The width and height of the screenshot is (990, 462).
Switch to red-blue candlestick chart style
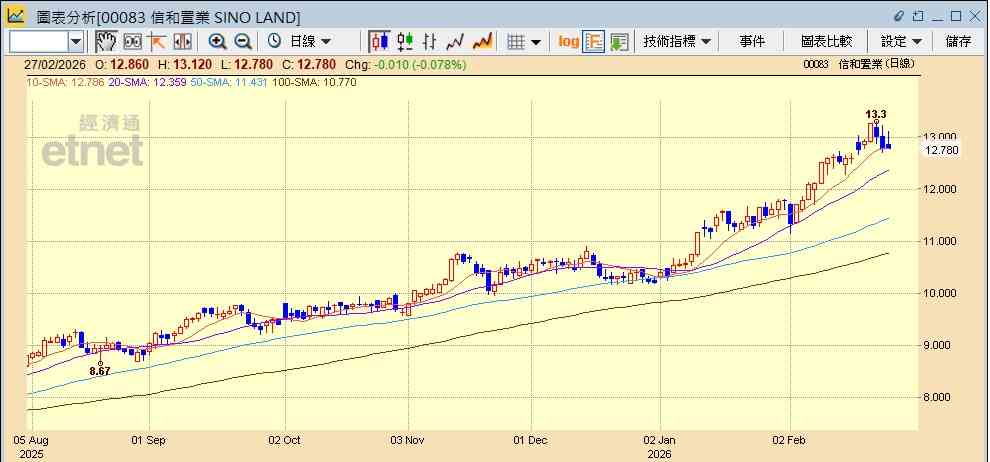(x=379, y=42)
